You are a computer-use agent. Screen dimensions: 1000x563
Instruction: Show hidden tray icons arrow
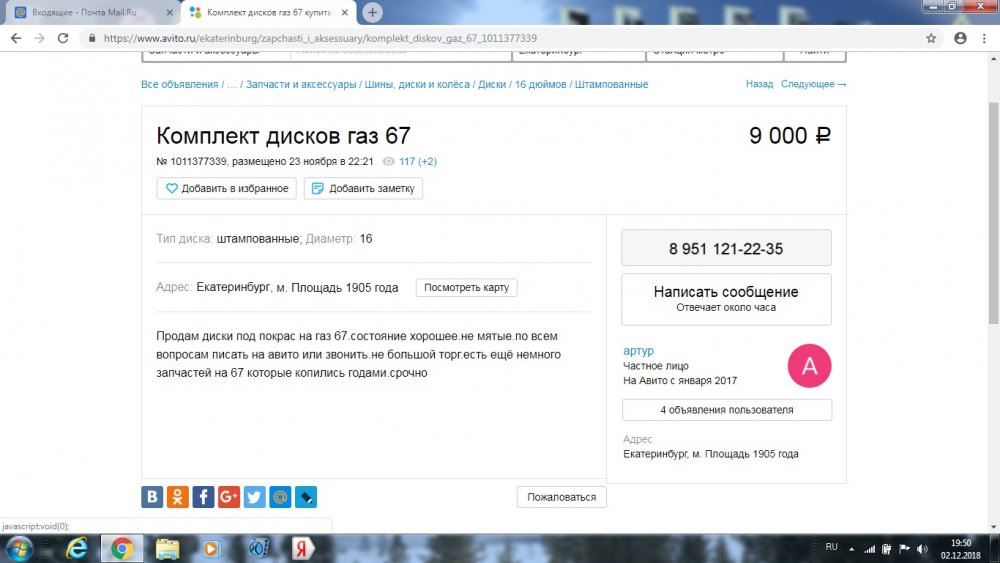851,549
